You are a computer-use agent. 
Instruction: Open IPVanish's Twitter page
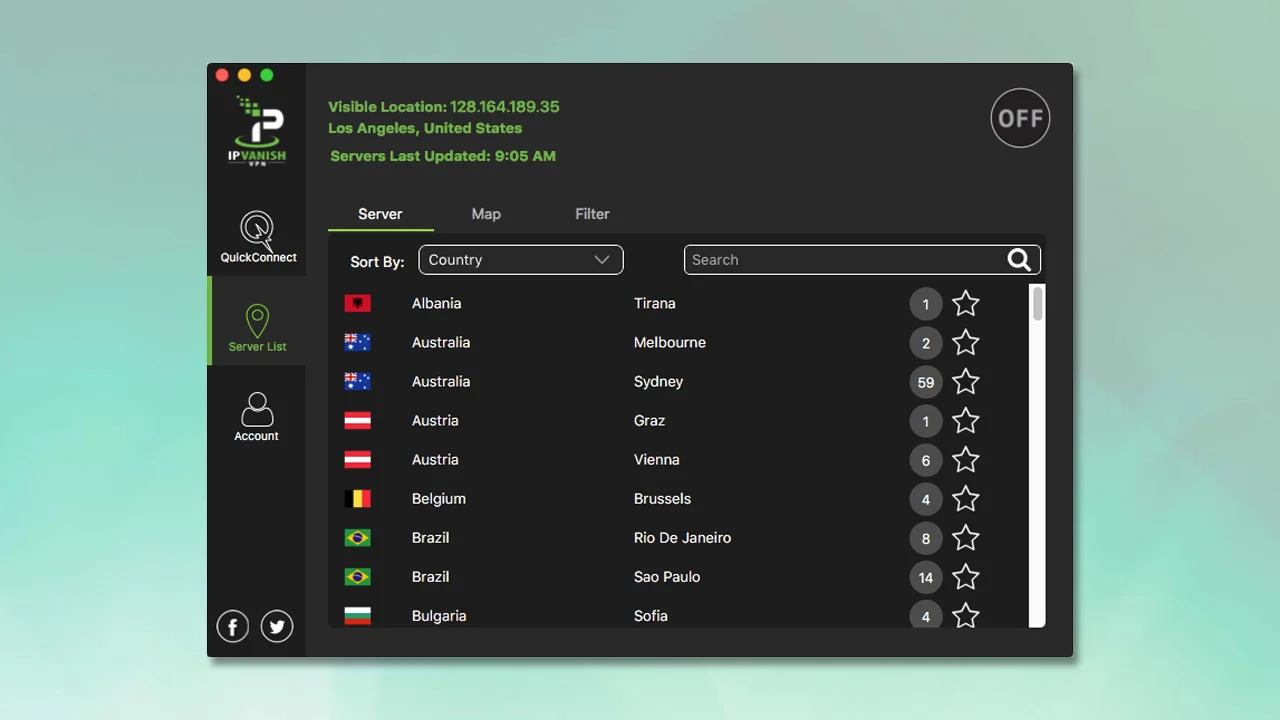click(x=277, y=626)
